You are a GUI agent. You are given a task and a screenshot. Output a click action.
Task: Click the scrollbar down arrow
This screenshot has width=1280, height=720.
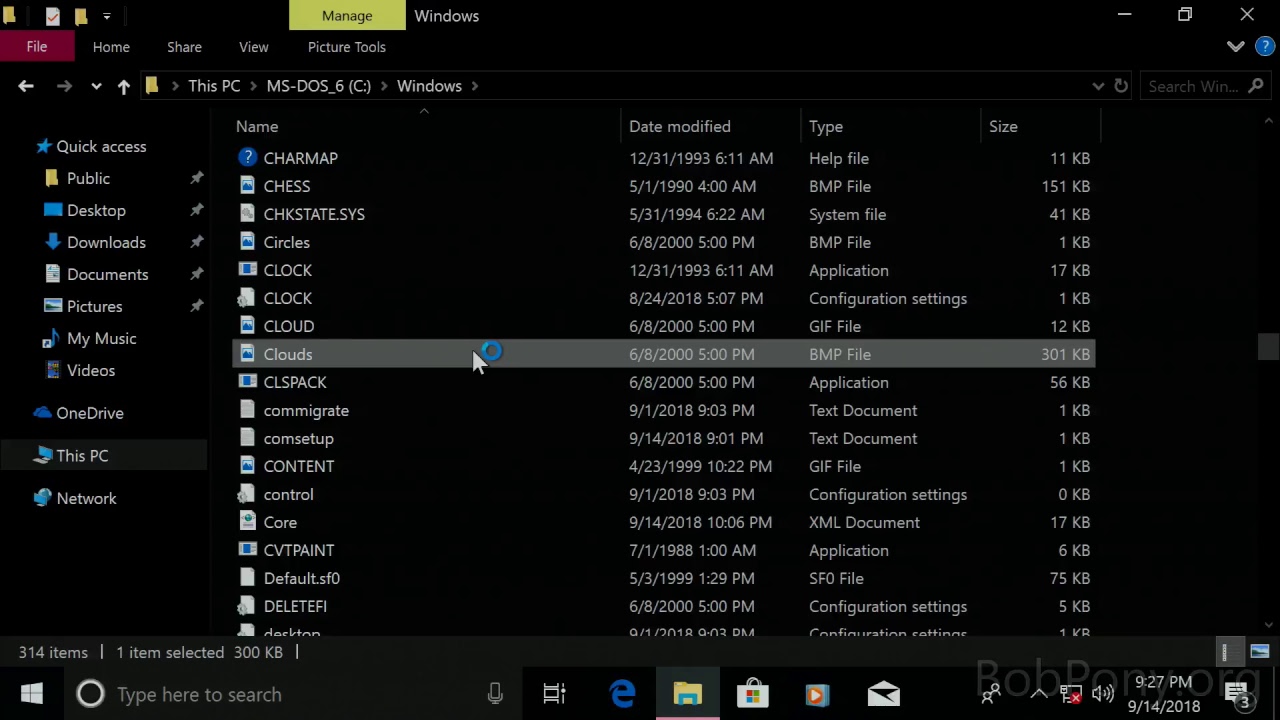pyautogui.click(x=1268, y=624)
